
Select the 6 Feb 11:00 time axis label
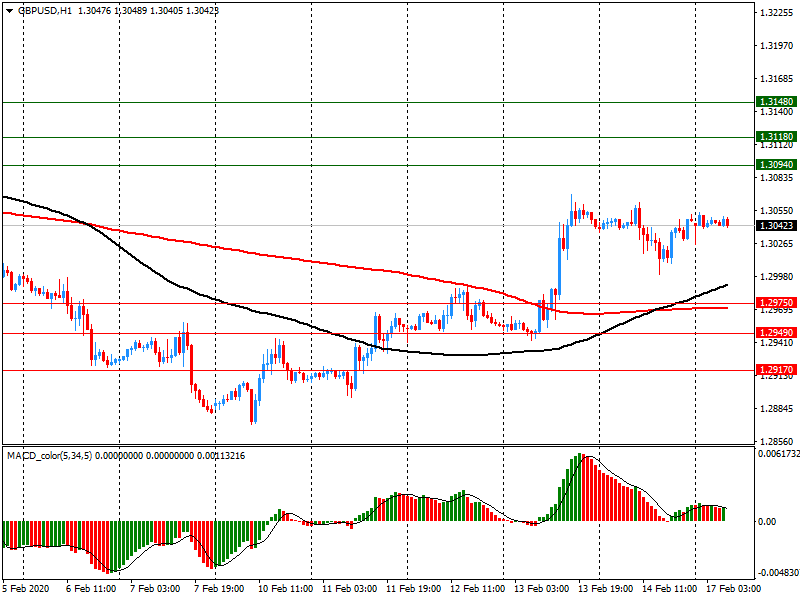click(91, 589)
